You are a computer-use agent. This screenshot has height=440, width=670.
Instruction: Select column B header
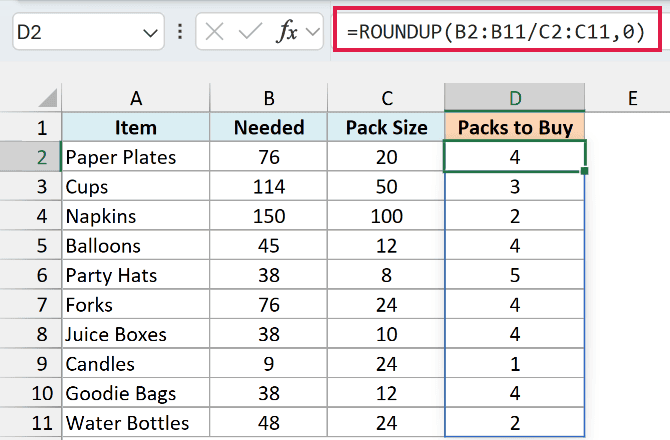269,98
